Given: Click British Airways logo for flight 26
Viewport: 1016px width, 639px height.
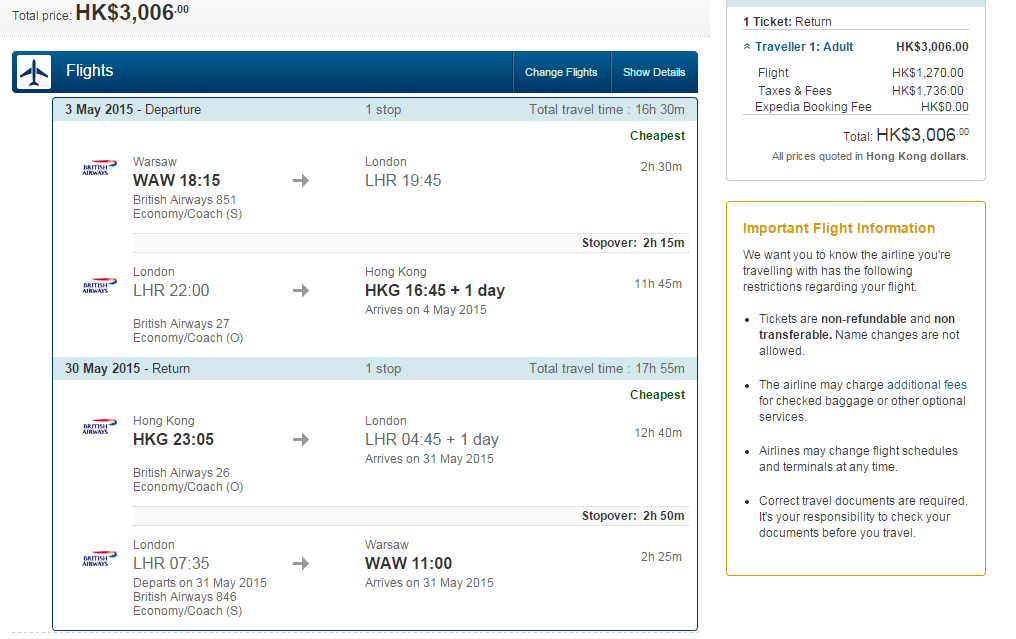Looking at the screenshot, I should [x=99, y=426].
